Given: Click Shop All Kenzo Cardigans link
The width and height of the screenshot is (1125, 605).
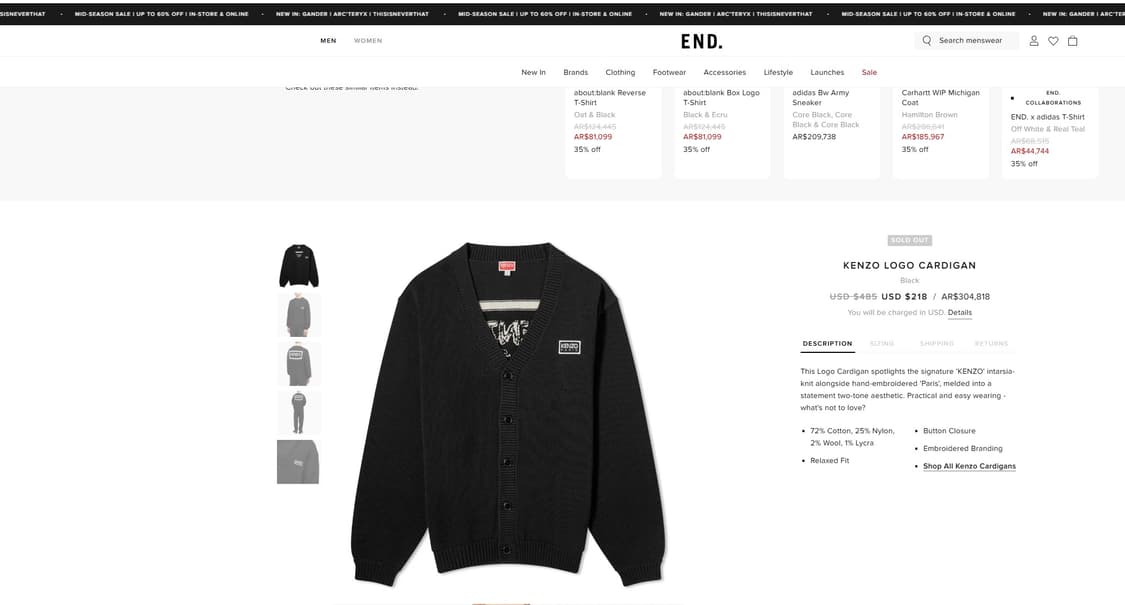Looking at the screenshot, I should coord(969,466).
